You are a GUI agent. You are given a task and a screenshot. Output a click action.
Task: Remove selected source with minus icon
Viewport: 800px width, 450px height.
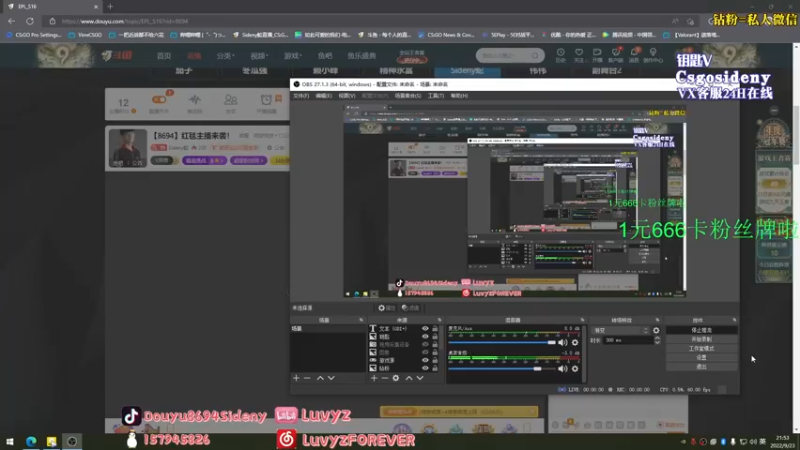point(385,378)
